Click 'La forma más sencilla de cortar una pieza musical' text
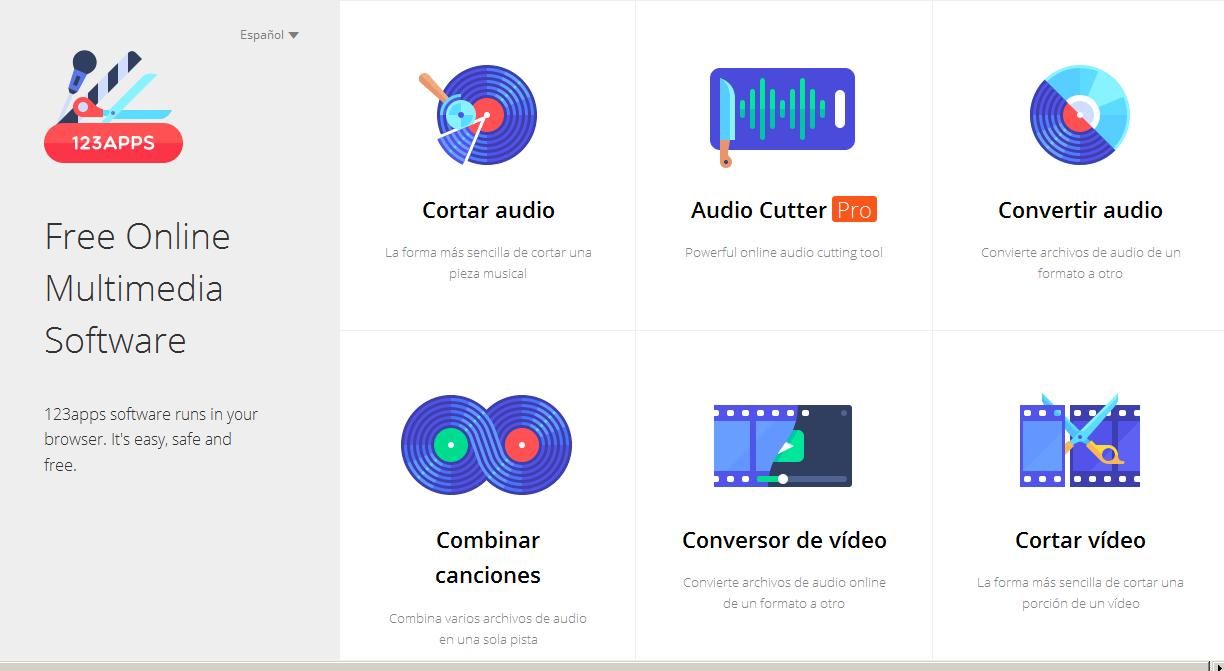 point(488,263)
